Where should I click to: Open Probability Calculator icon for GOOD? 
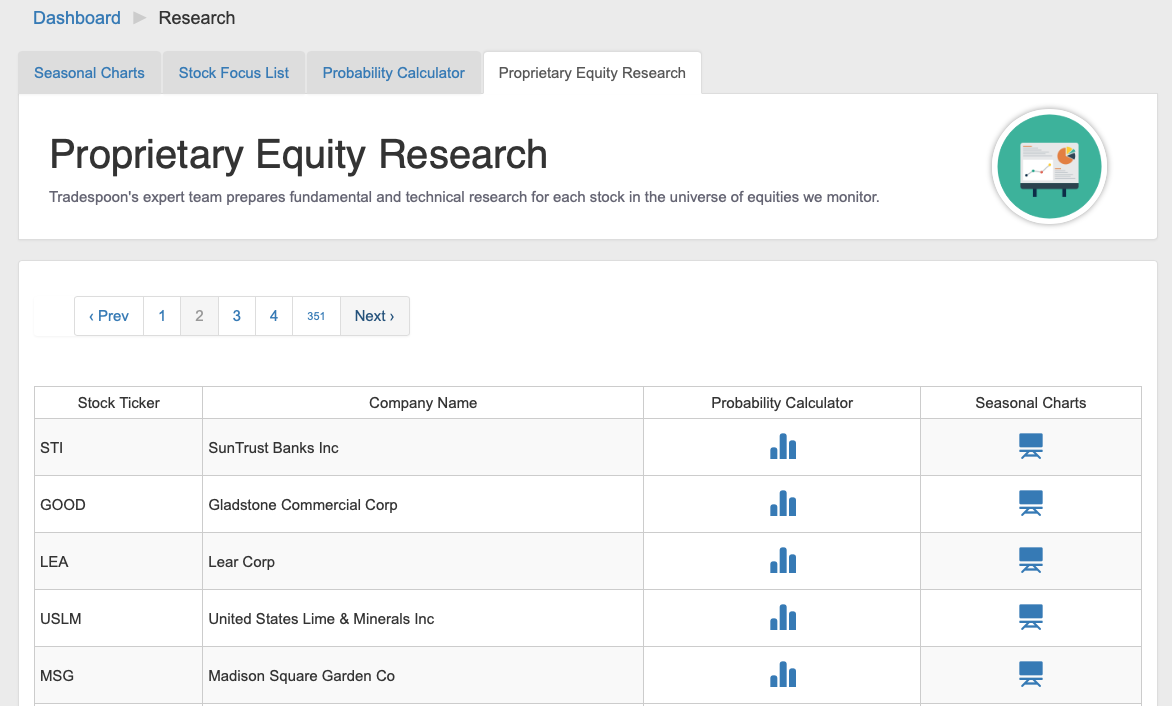click(783, 503)
